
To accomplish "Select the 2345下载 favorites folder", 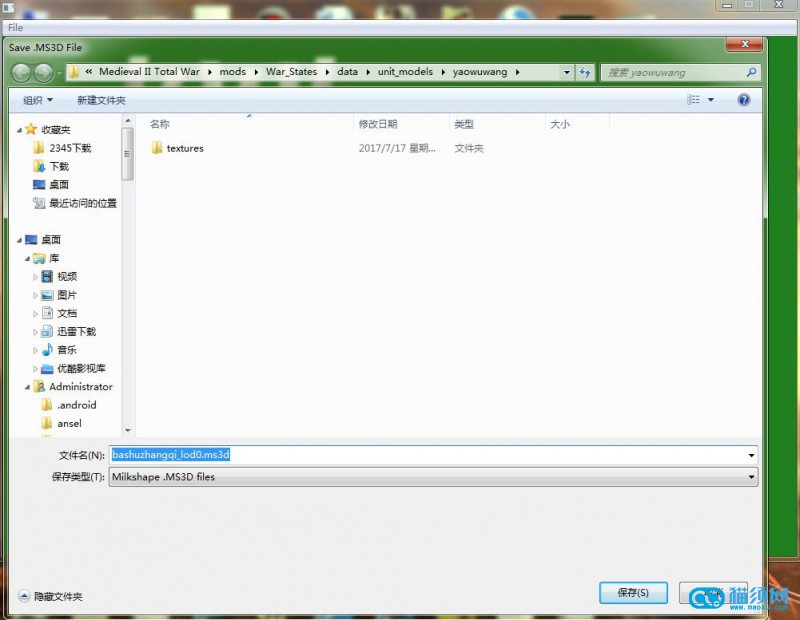I will (62, 148).
